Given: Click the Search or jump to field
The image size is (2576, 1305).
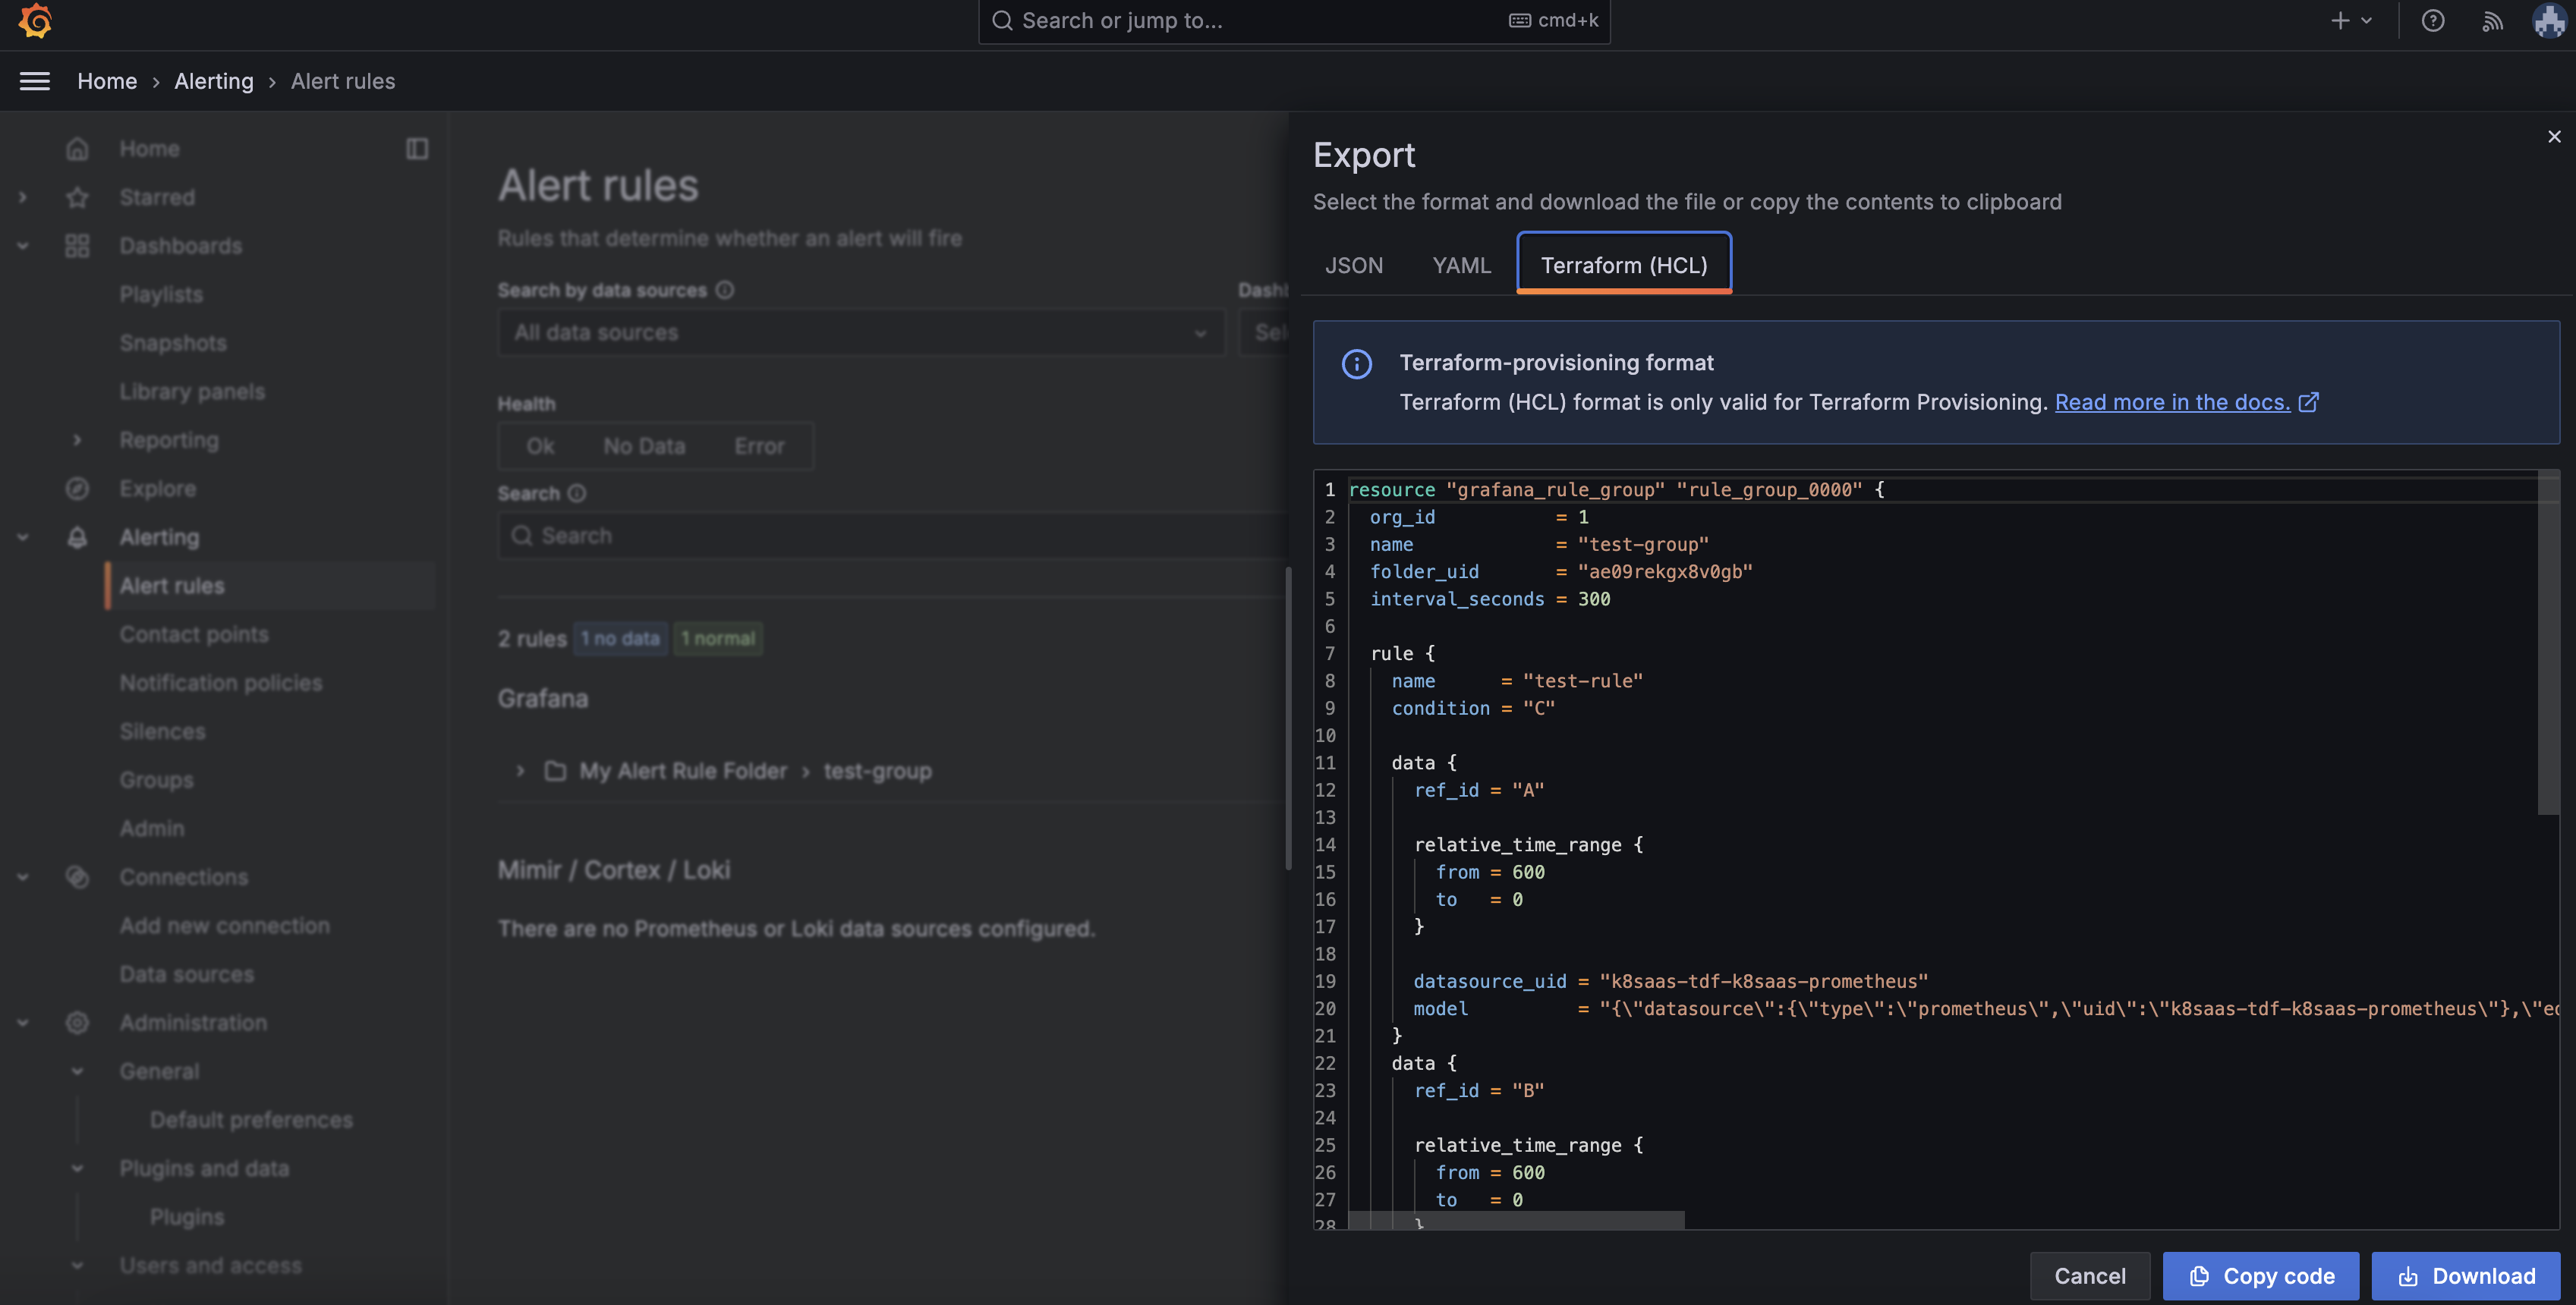Looking at the screenshot, I should tap(1294, 21).
